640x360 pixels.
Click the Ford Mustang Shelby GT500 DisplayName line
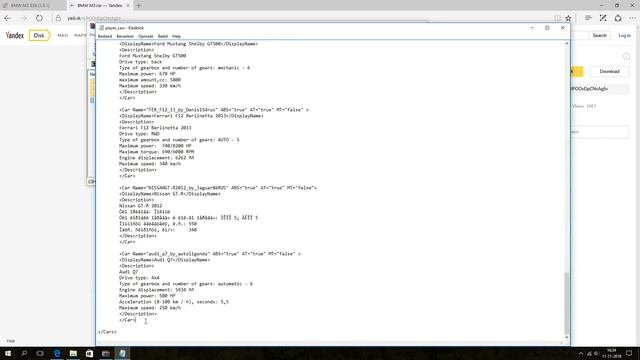pyautogui.click(x=189, y=44)
